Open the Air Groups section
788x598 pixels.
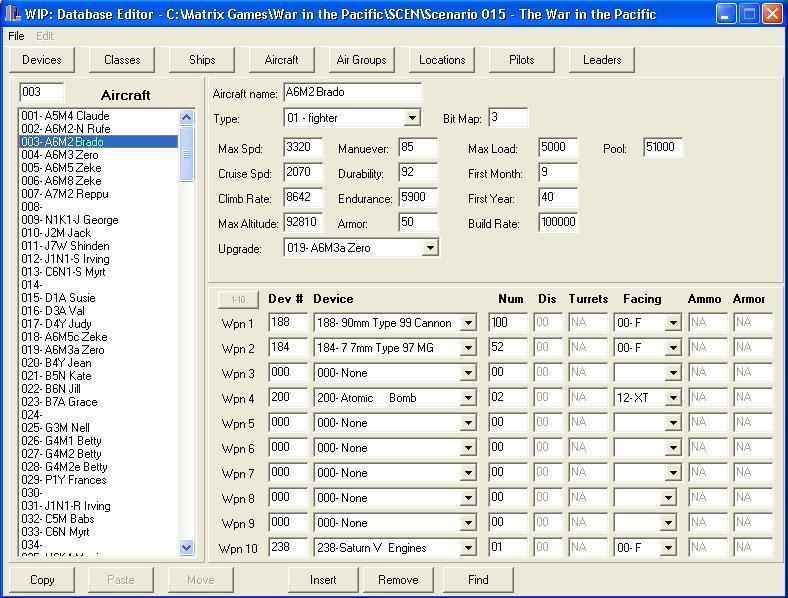pyautogui.click(x=361, y=60)
